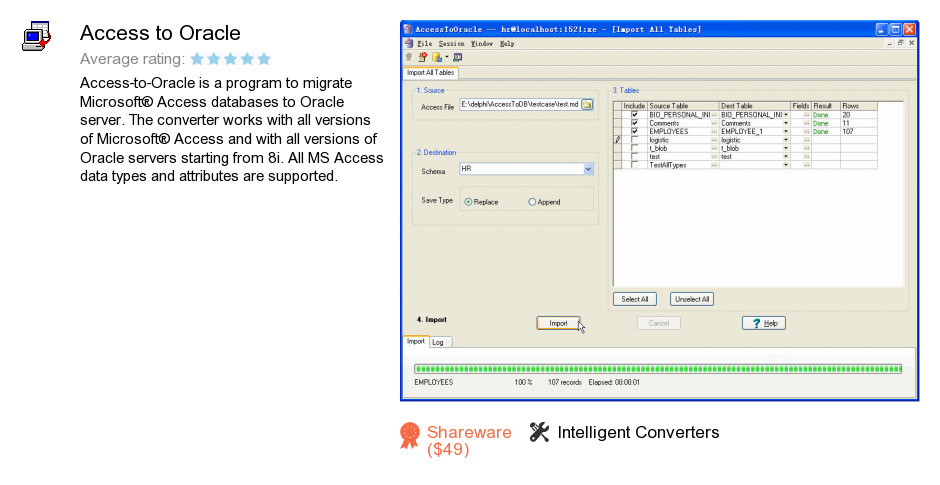The image size is (940, 485).
Task: Click ellipsis button next to source EMPLOYEES
Action: [714, 131]
